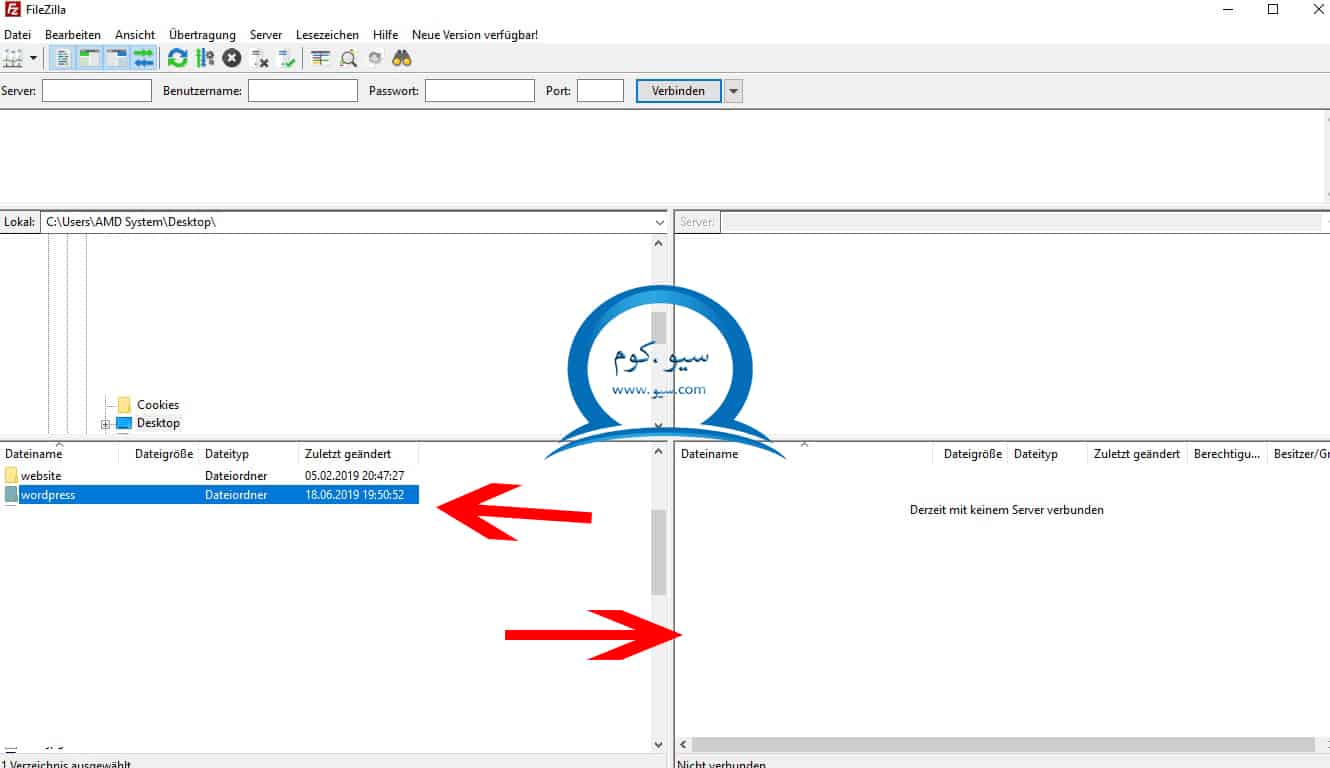Expand the local path dropdown

coord(660,222)
